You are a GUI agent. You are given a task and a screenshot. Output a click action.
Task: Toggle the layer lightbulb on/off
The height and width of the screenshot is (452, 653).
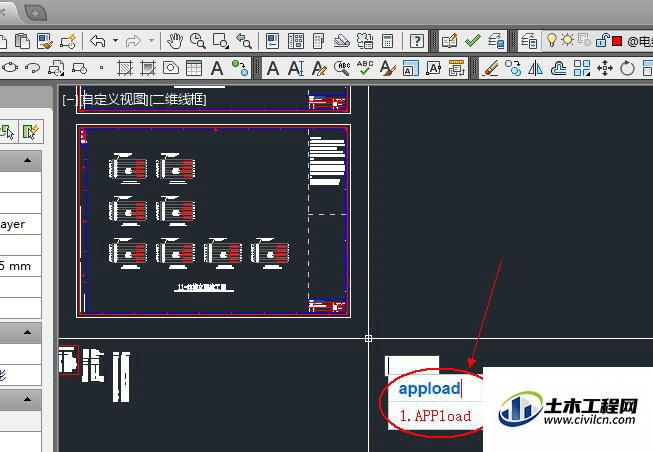tap(552, 40)
